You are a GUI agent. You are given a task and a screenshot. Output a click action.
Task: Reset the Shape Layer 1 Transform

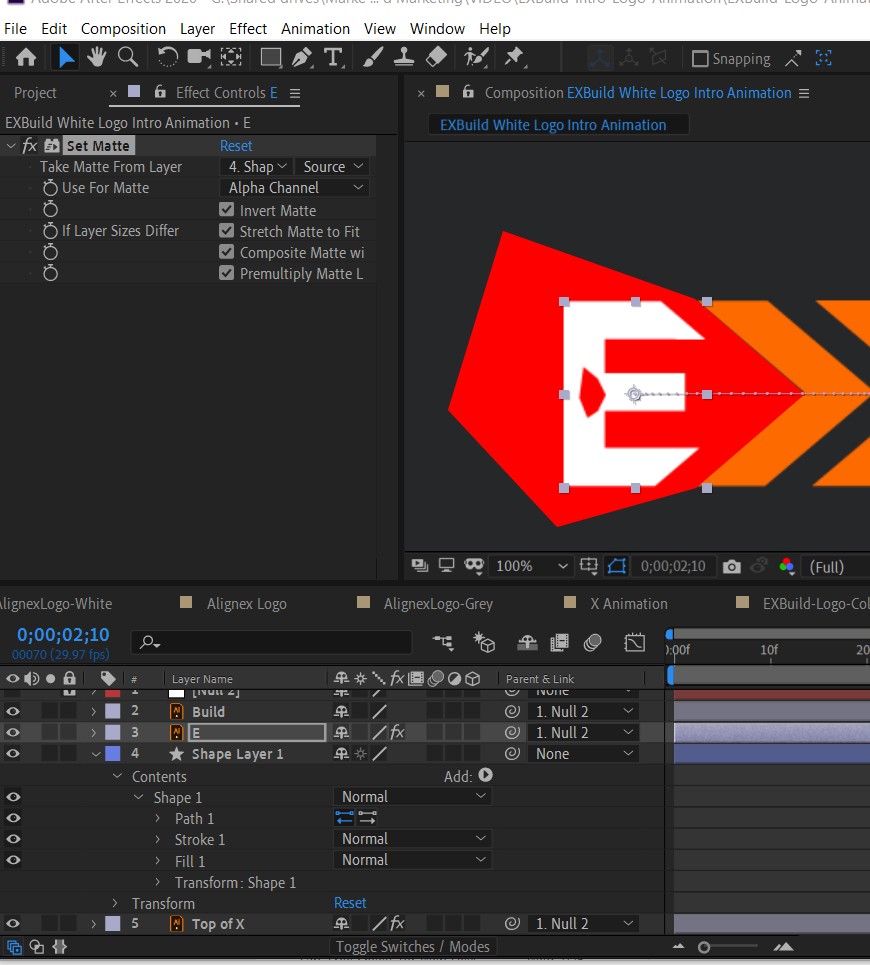pos(350,903)
